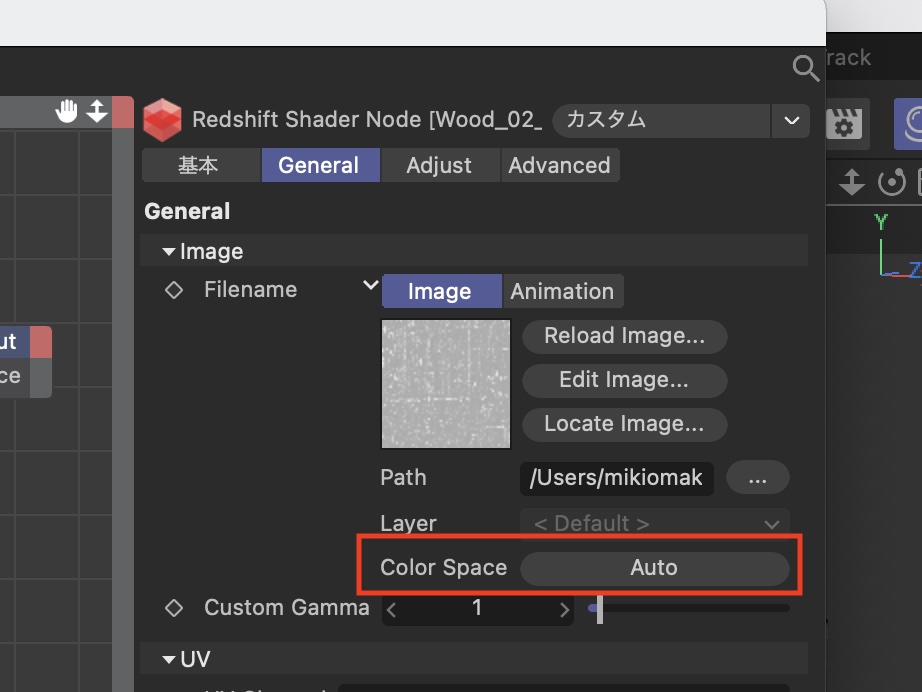Open render settings clapperboard gear icon
The width and height of the screenshot is (922, 692).
point(843,124)
